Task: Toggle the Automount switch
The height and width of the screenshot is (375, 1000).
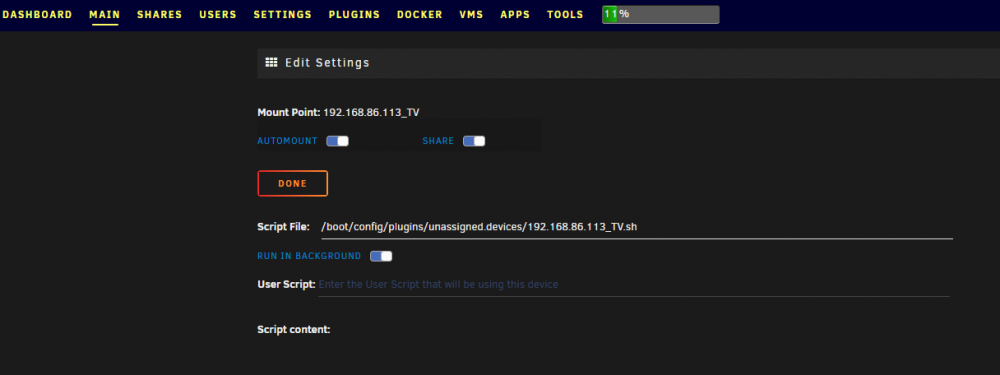Action: pos(337,141)
